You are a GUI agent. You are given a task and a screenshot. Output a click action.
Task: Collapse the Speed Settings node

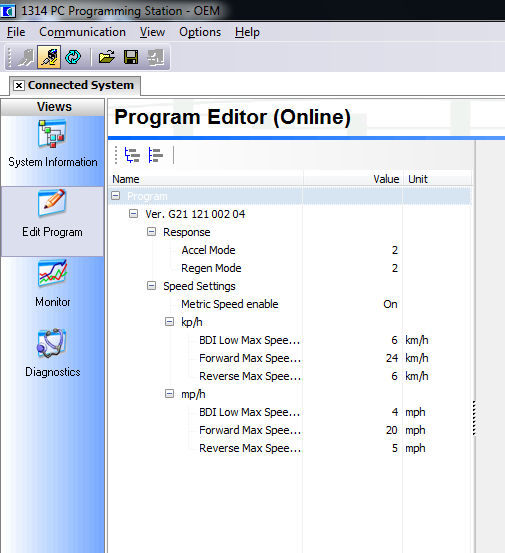(151, 286)
